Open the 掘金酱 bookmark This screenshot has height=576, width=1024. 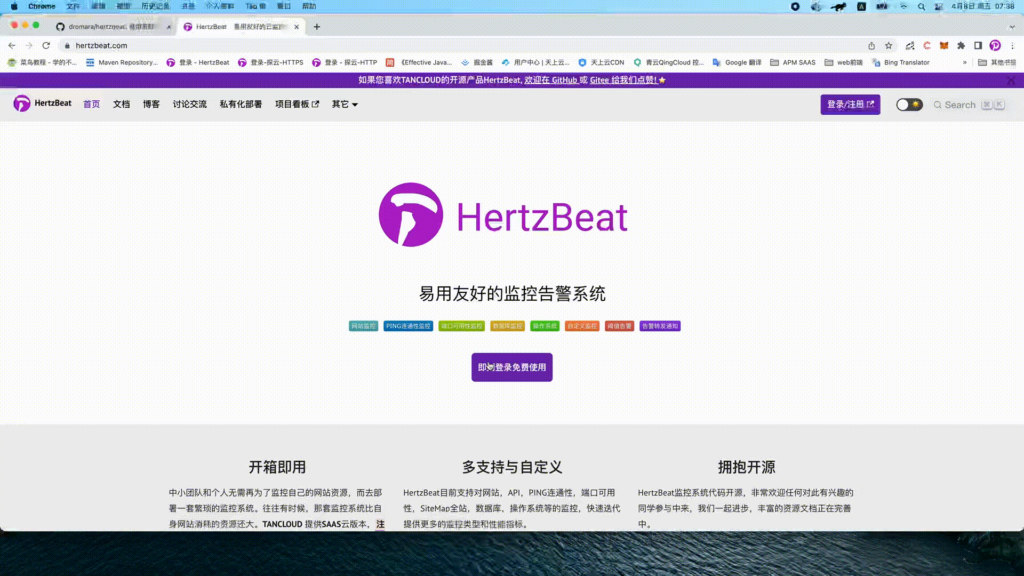pos(477,63)
